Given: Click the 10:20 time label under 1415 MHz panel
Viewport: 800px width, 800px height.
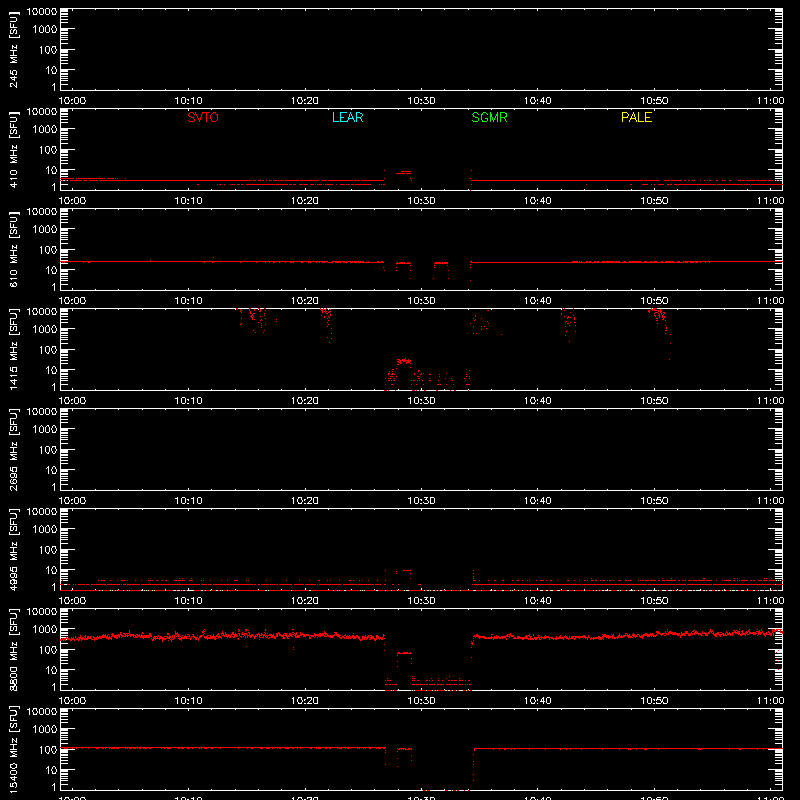Looking at the screenshot, I should coord(305,401).
